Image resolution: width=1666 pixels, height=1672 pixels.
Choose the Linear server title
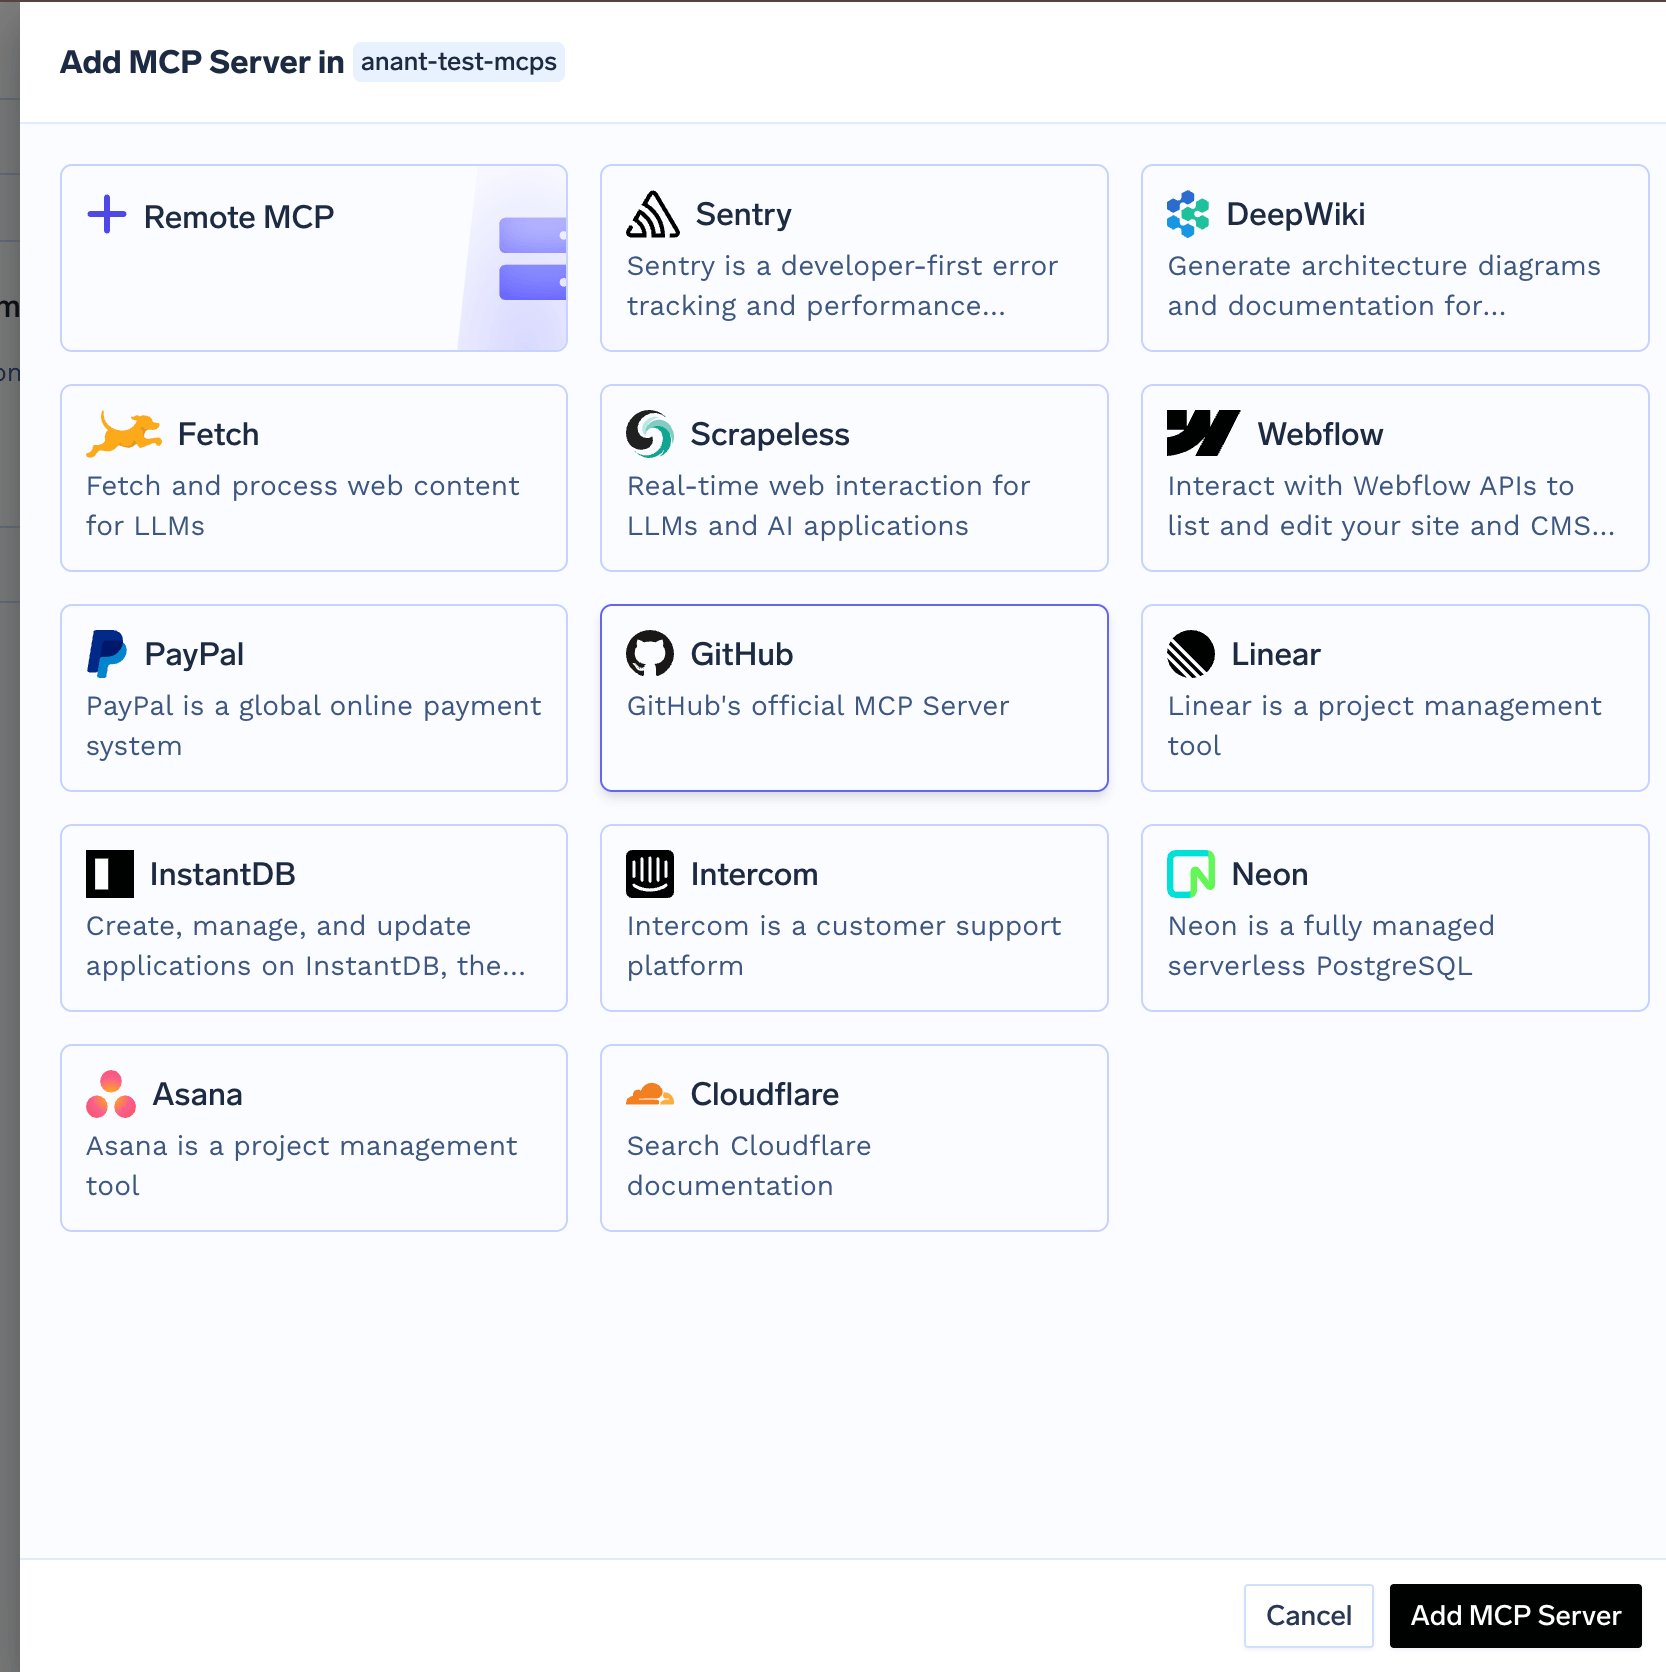1276,654
